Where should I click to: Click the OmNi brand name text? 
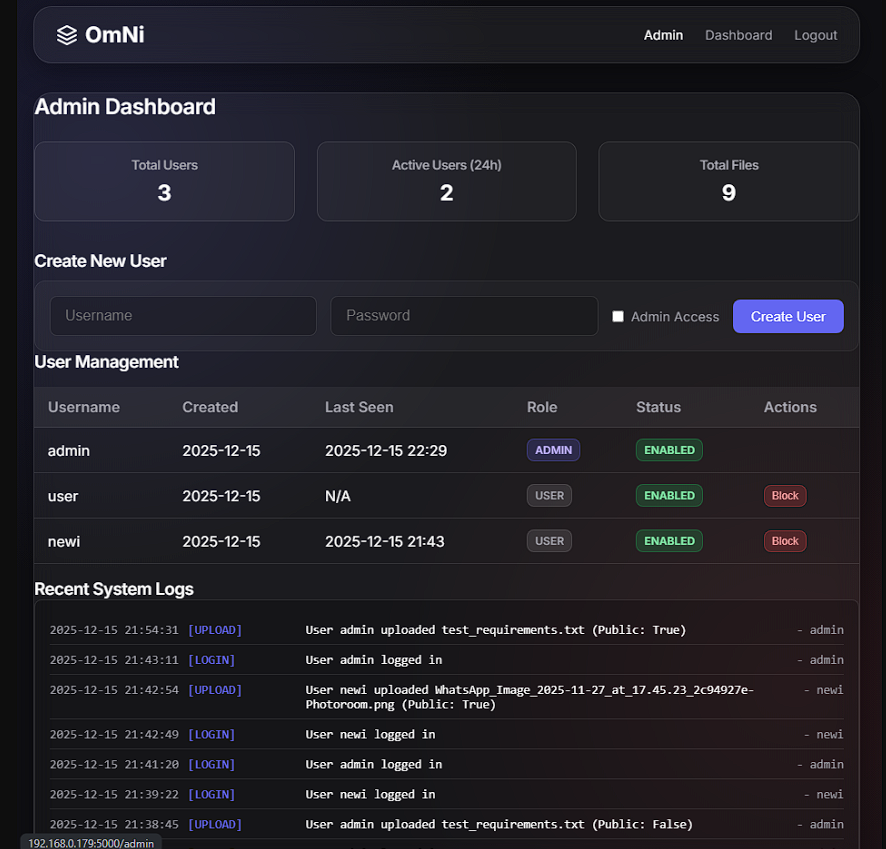pos(114,35)
